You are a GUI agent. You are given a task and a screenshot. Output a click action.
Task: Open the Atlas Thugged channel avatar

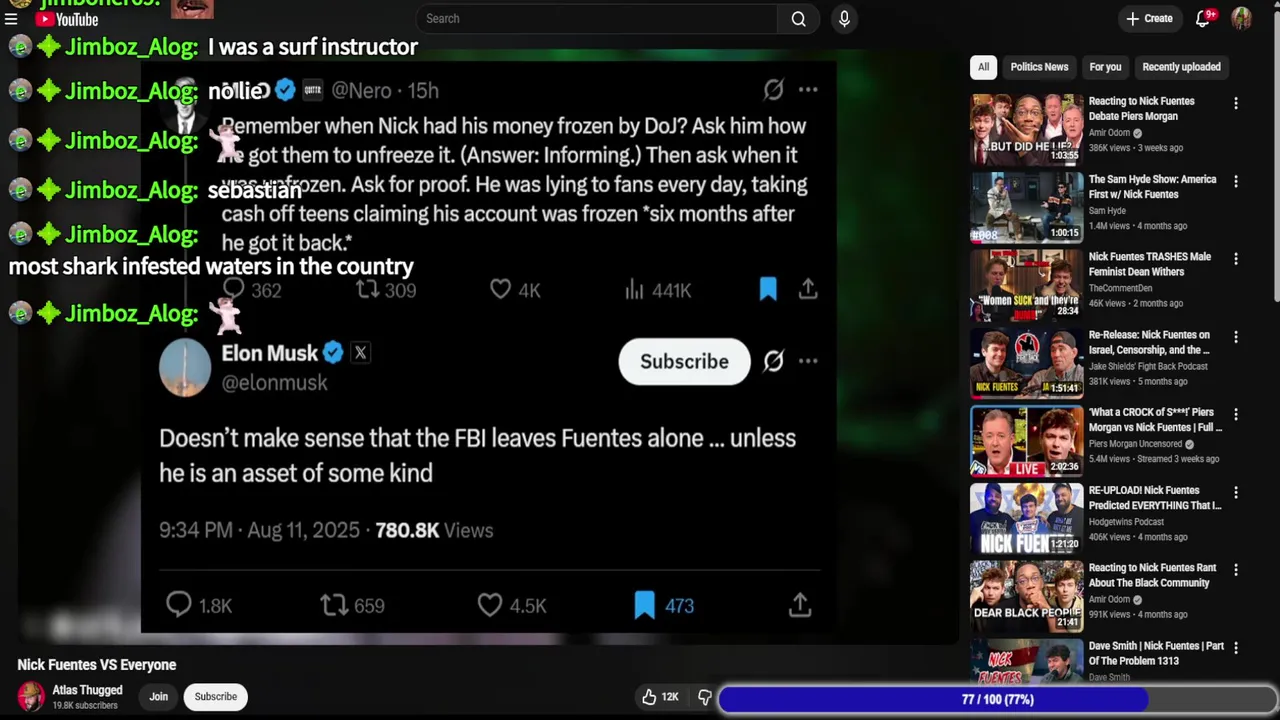31,696
